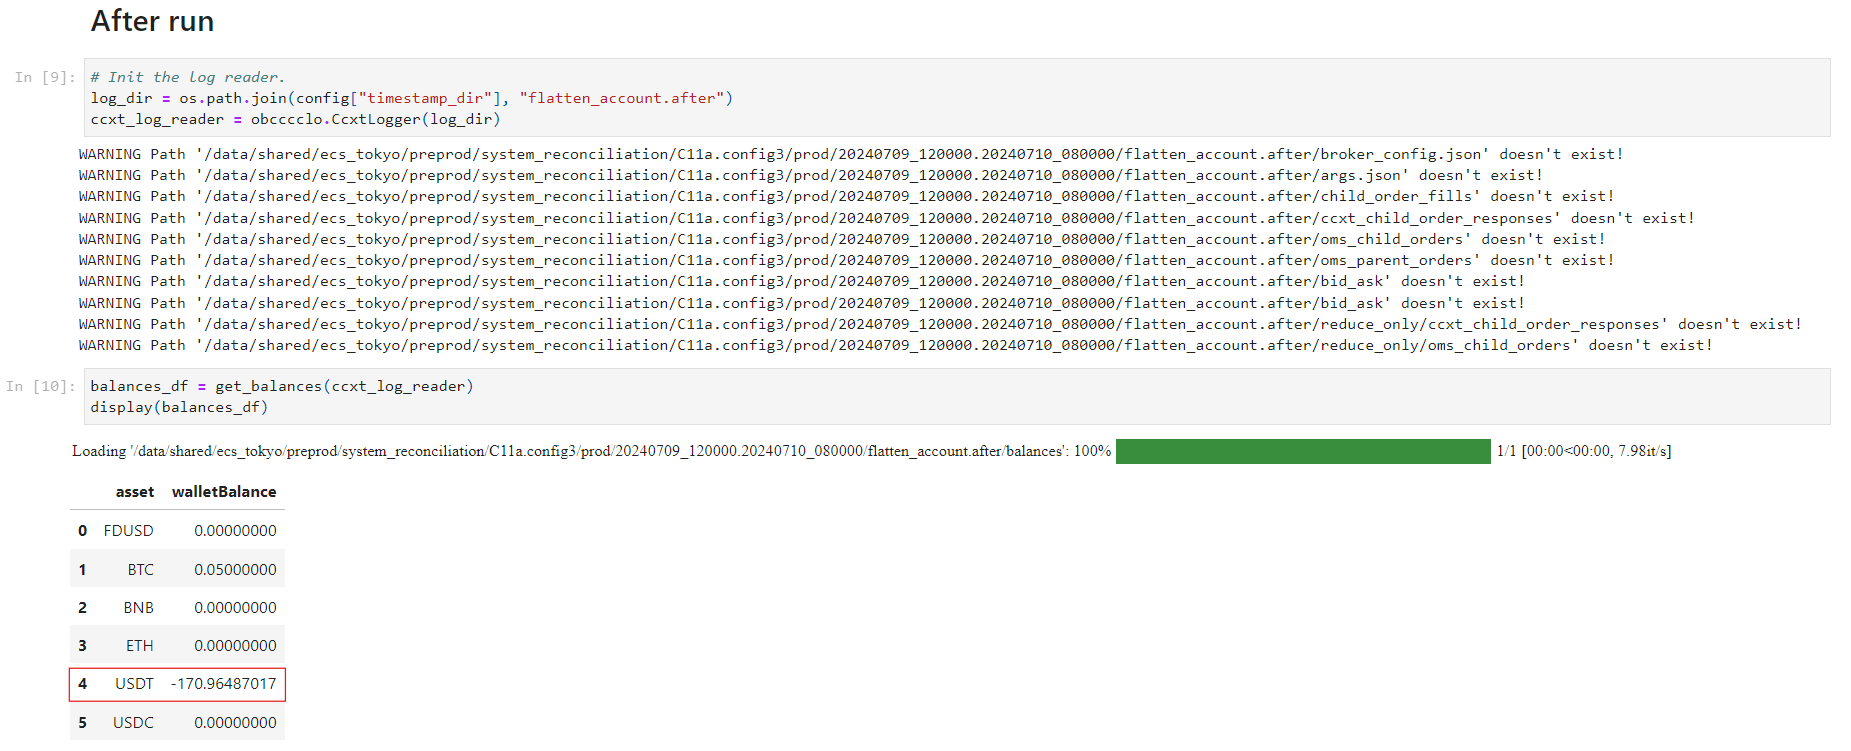Click the 'After run' heading
This screenshot has width=1851, height=751.
pos(152,21)
